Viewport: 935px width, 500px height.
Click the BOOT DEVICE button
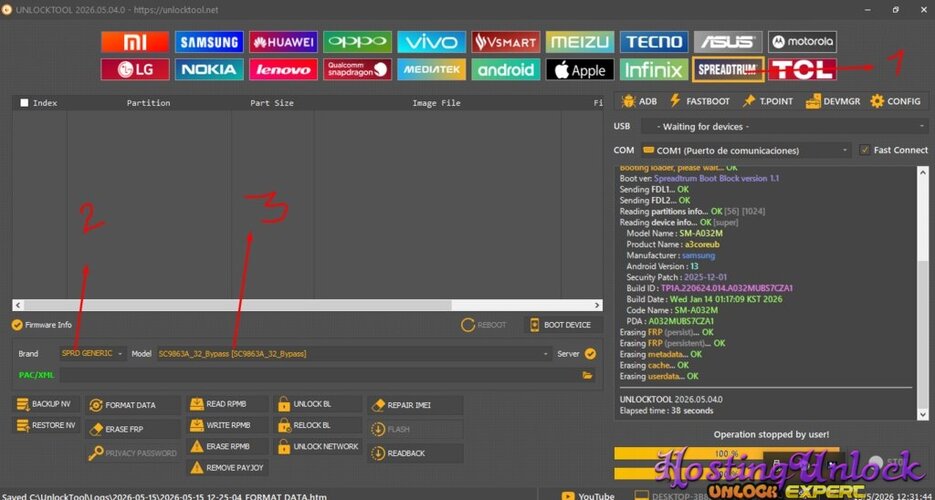563,325
